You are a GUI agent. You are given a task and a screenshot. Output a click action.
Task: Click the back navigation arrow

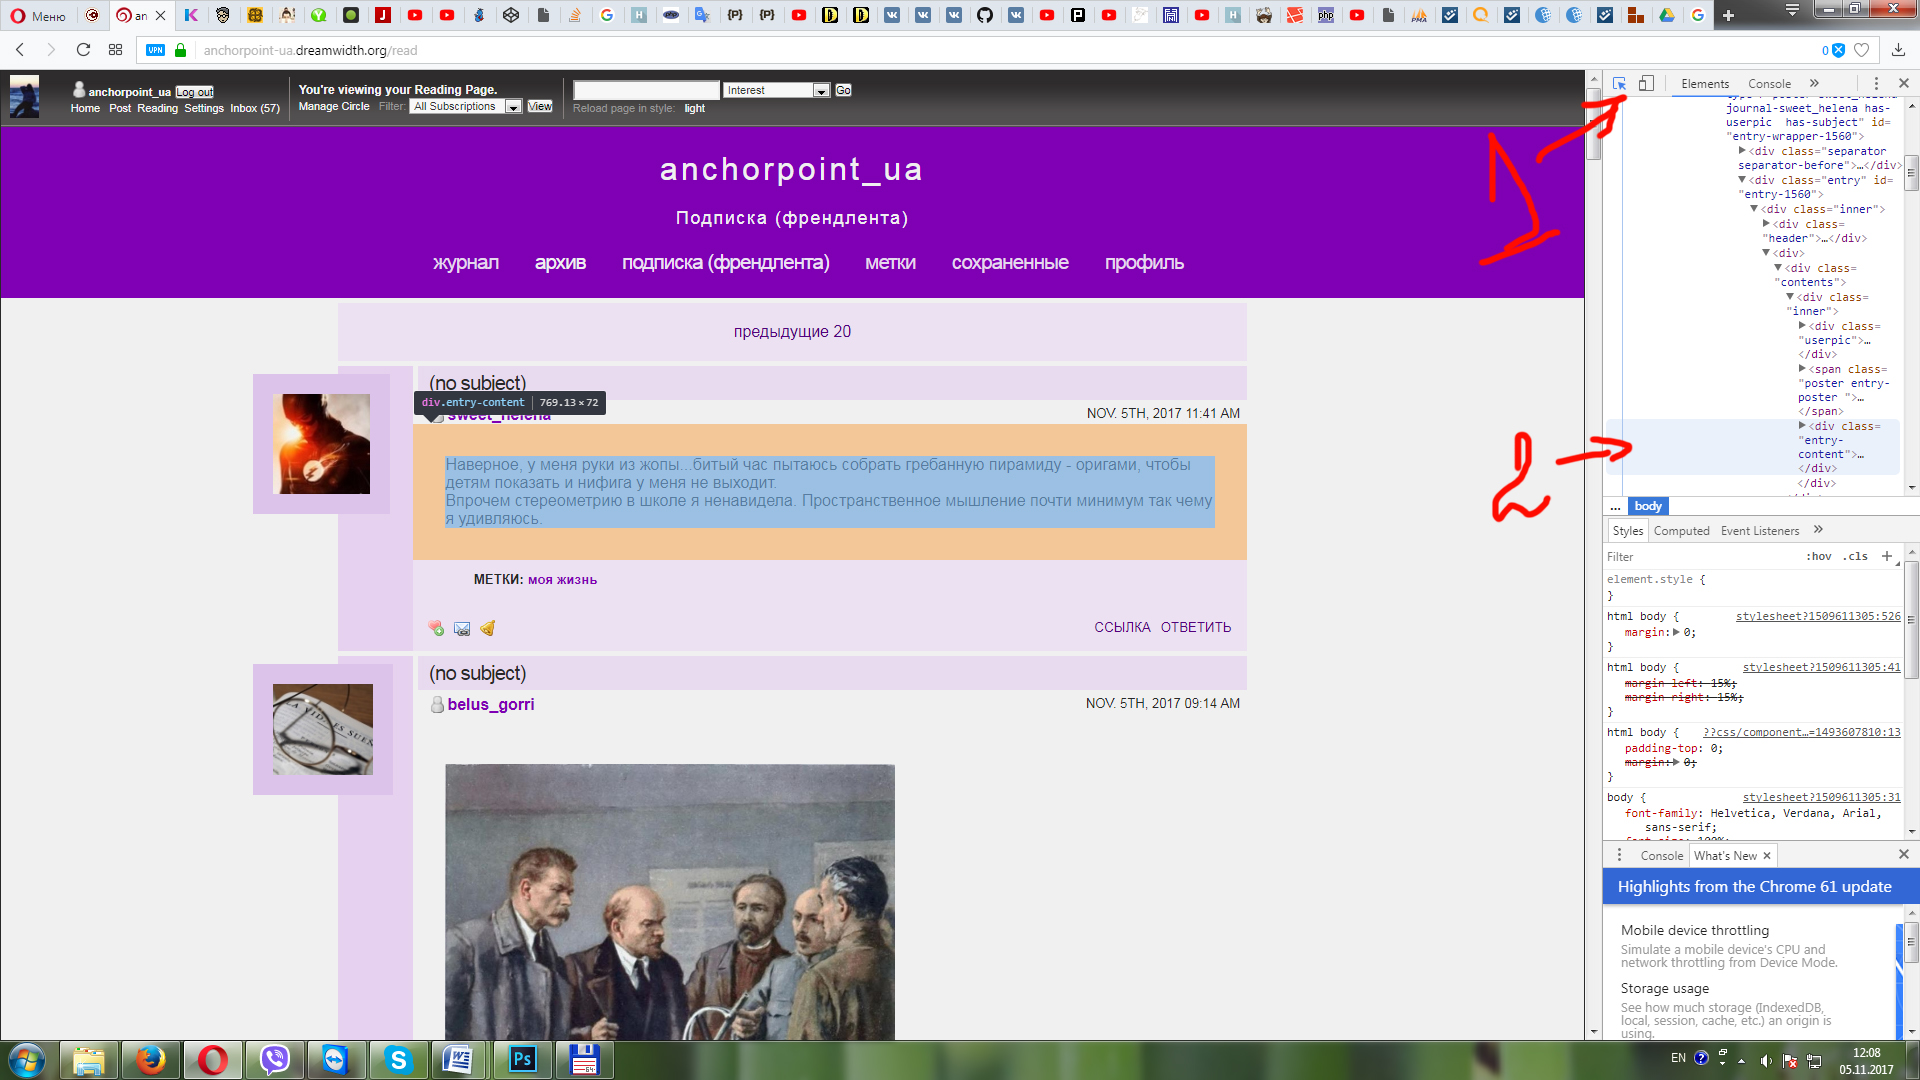click(x=20, y=50)
